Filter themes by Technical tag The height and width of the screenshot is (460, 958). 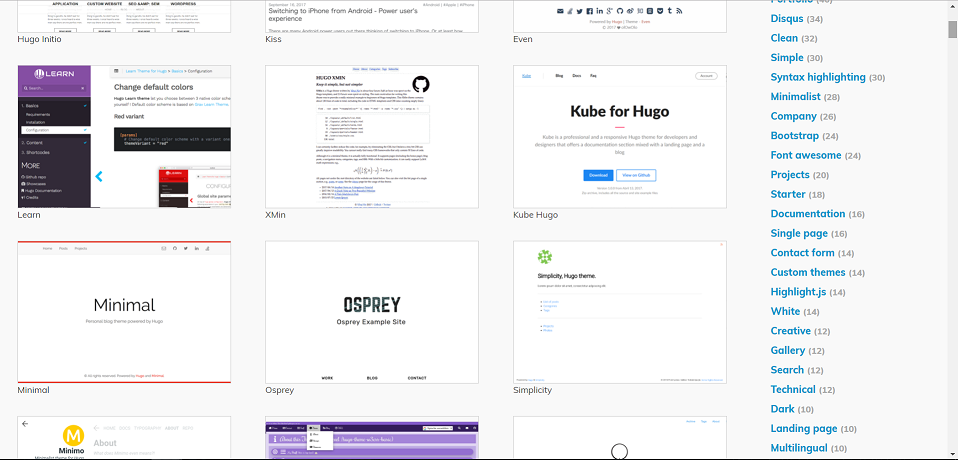point(793,390)
